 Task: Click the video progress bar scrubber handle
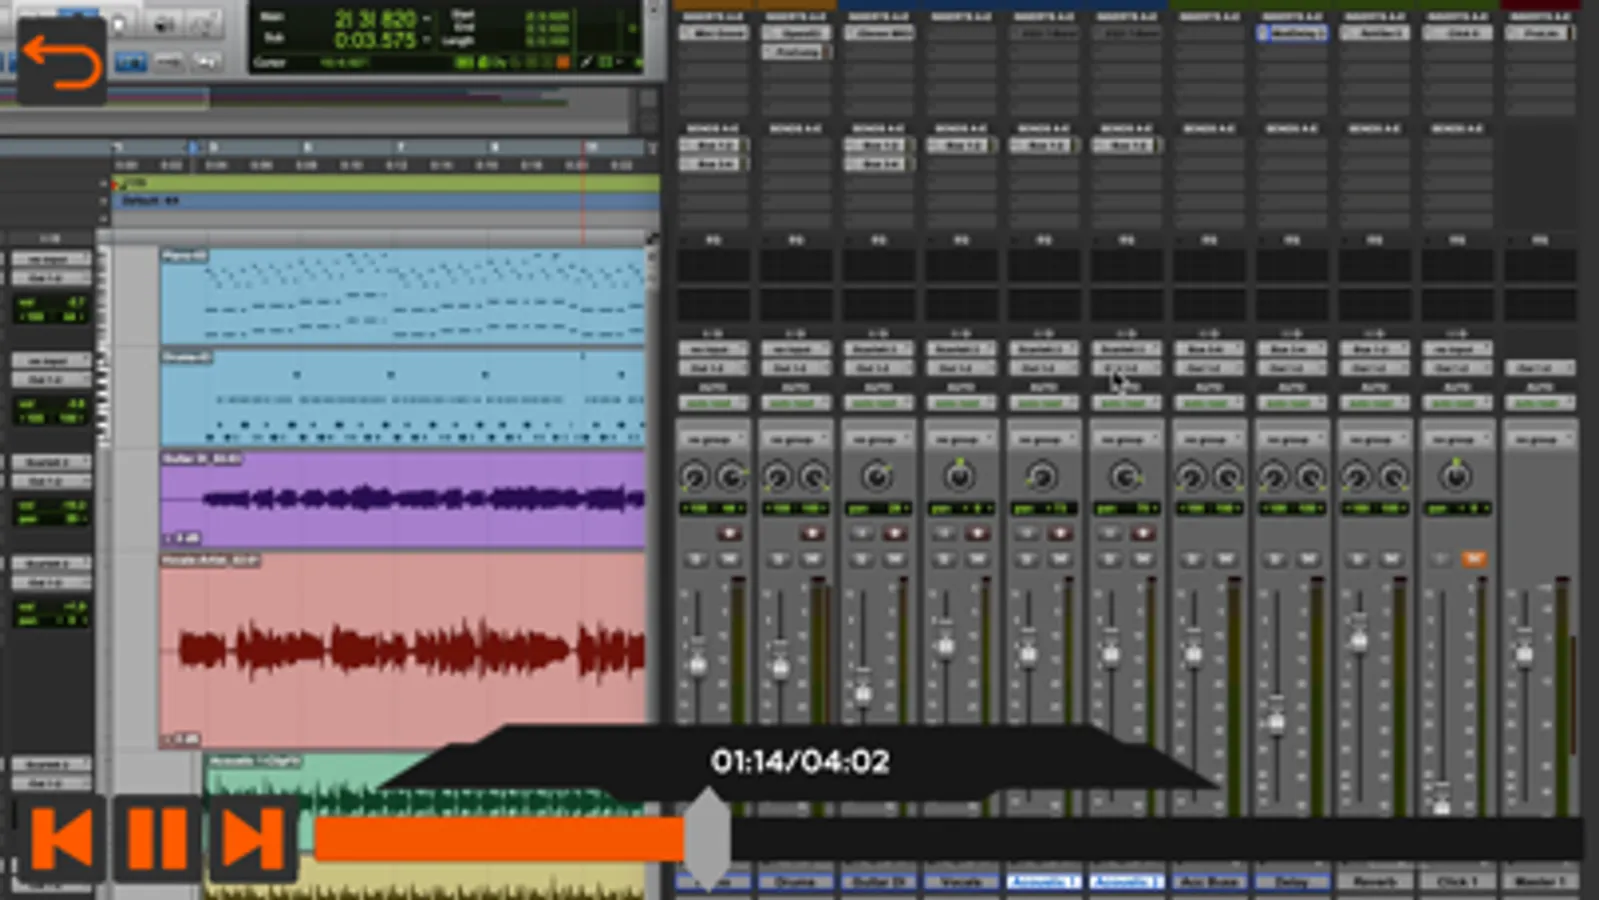coord(707,838)
